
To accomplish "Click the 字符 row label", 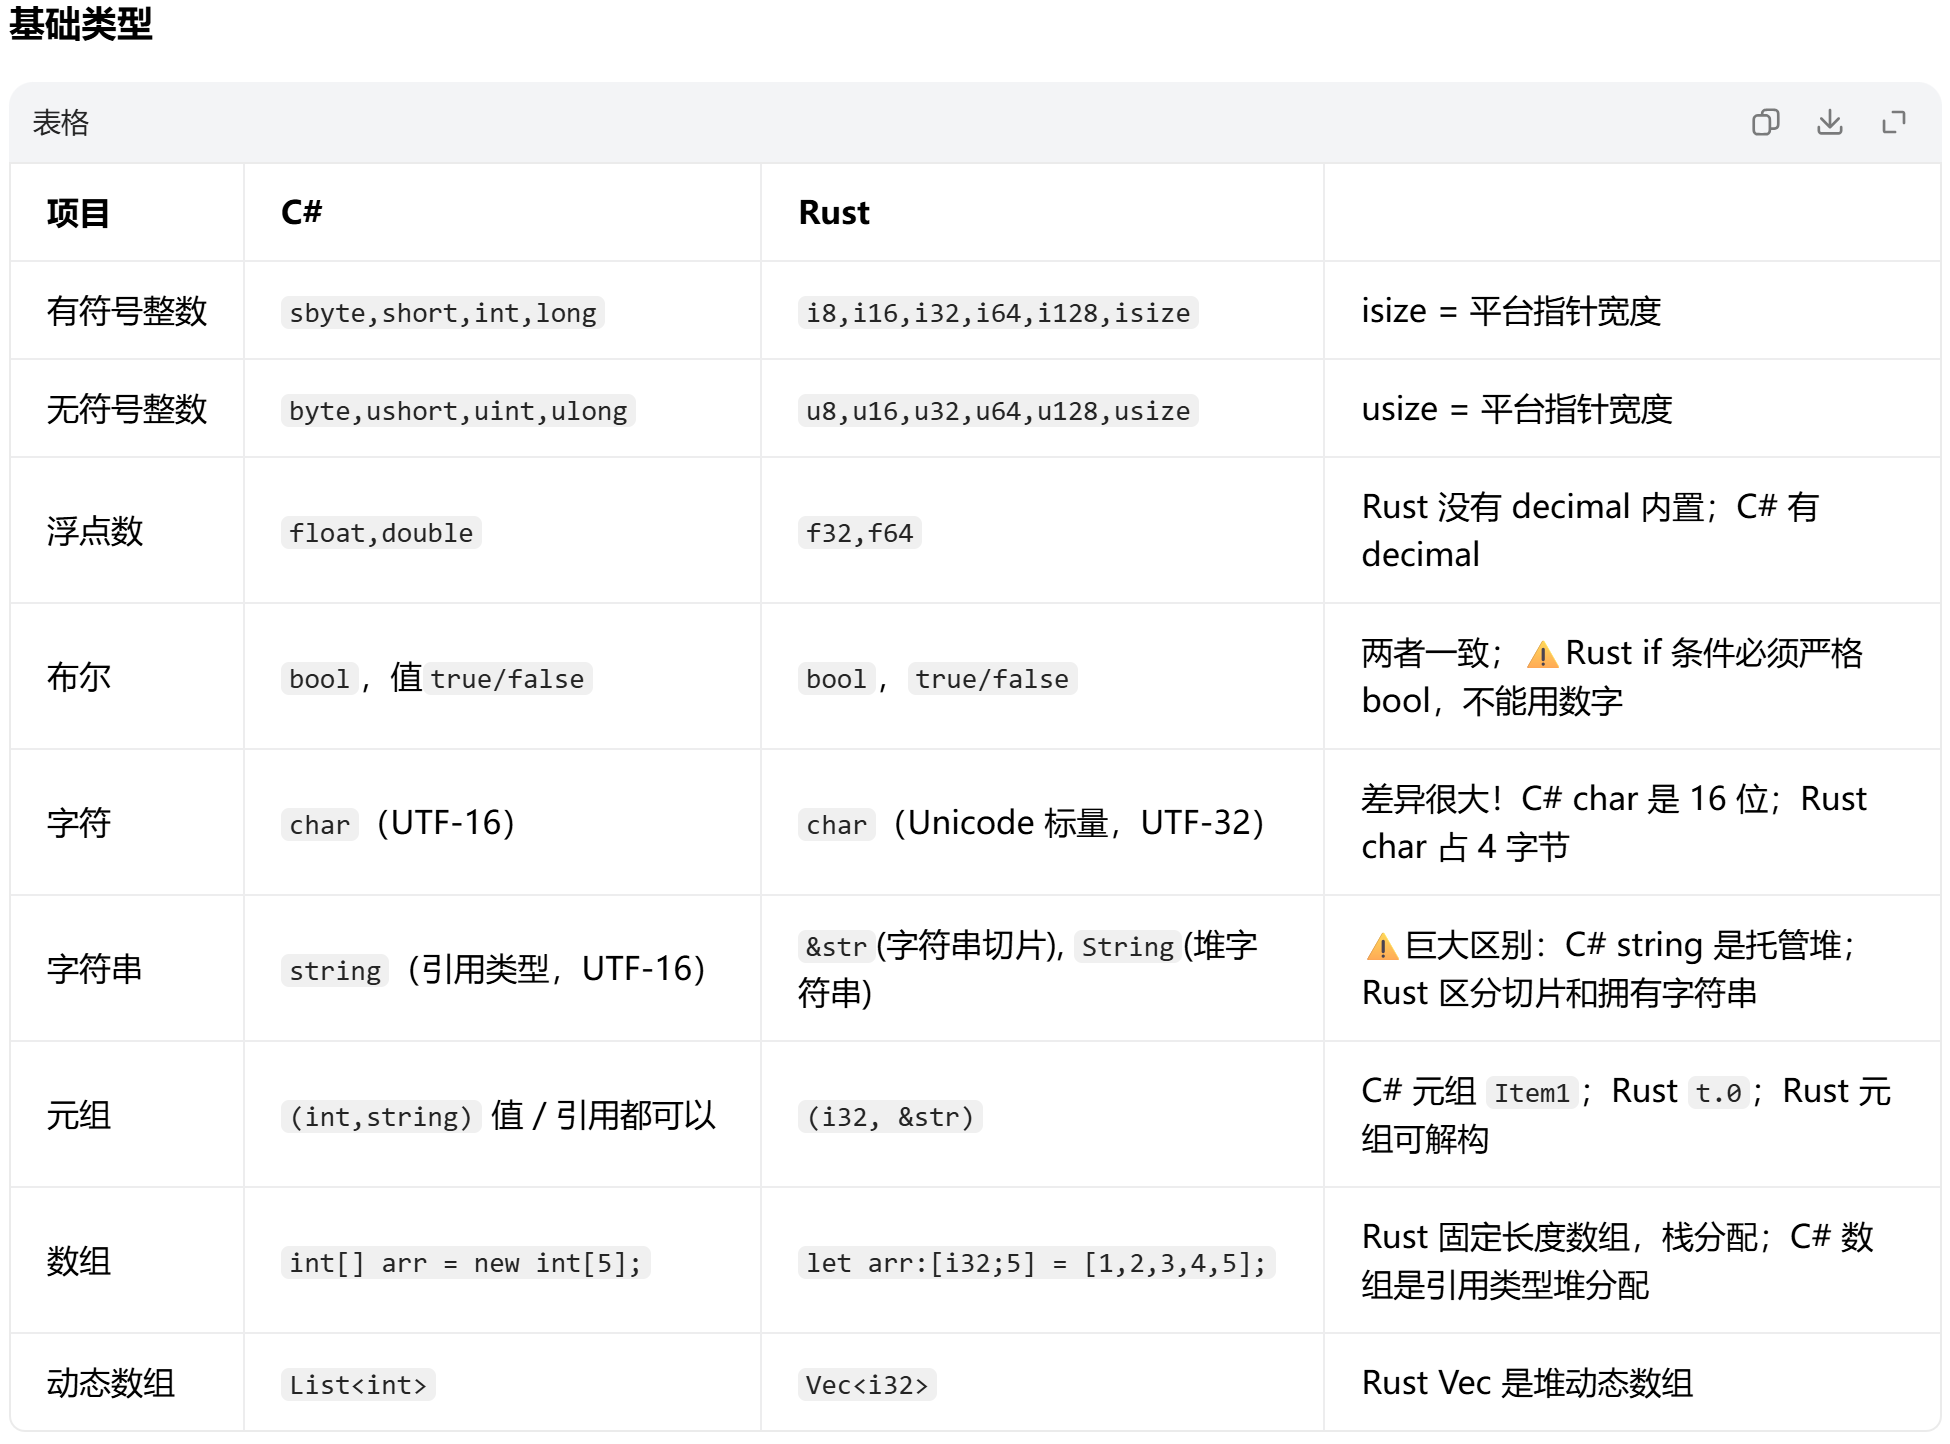I will 78,823.
